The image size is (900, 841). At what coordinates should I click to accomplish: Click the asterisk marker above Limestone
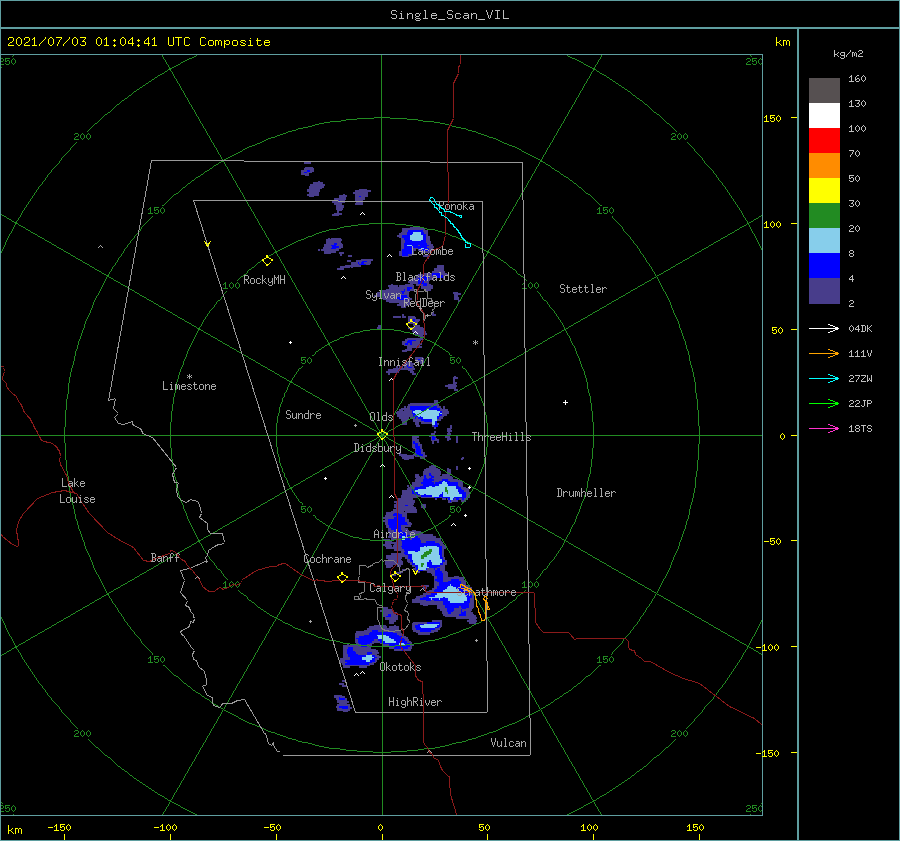click(189, 377)
